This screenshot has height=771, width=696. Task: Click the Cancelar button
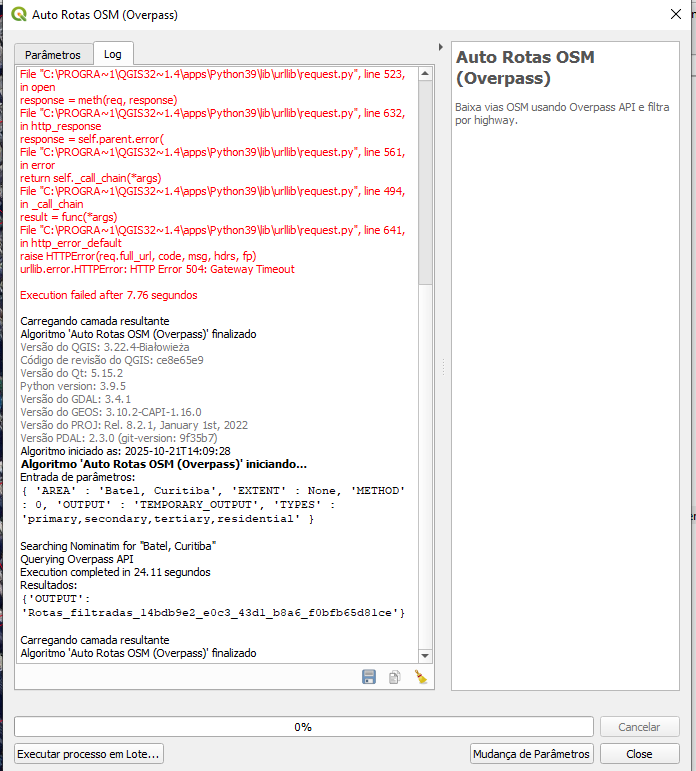tap(639, 727)
